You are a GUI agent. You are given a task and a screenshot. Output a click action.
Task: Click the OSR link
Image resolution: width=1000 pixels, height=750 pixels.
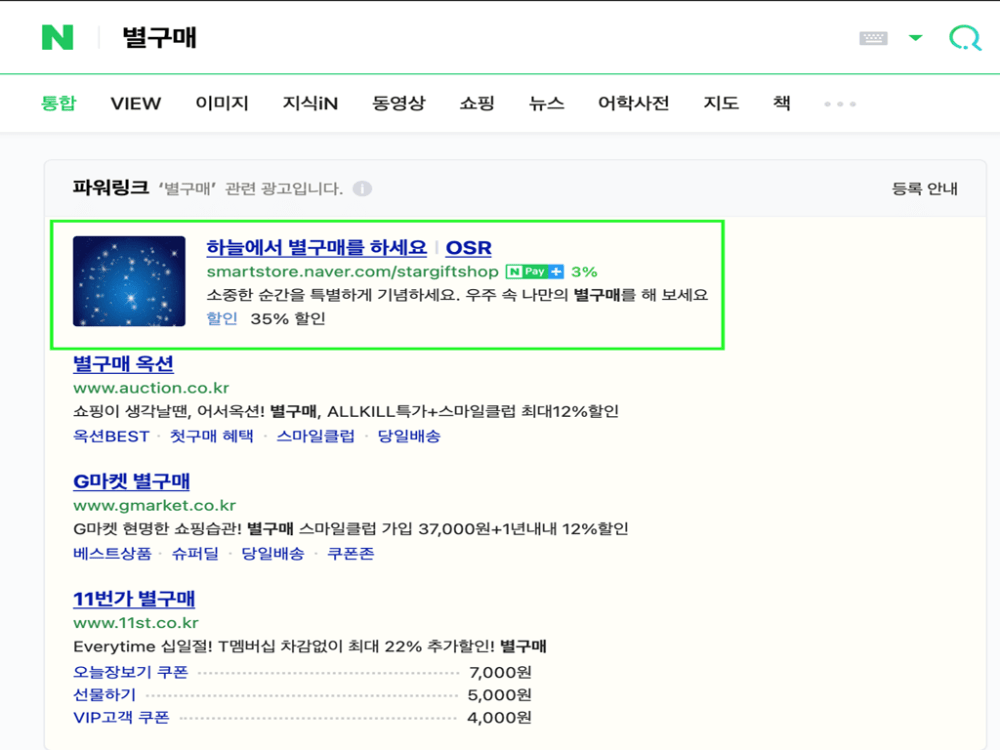tap(468, 247)
